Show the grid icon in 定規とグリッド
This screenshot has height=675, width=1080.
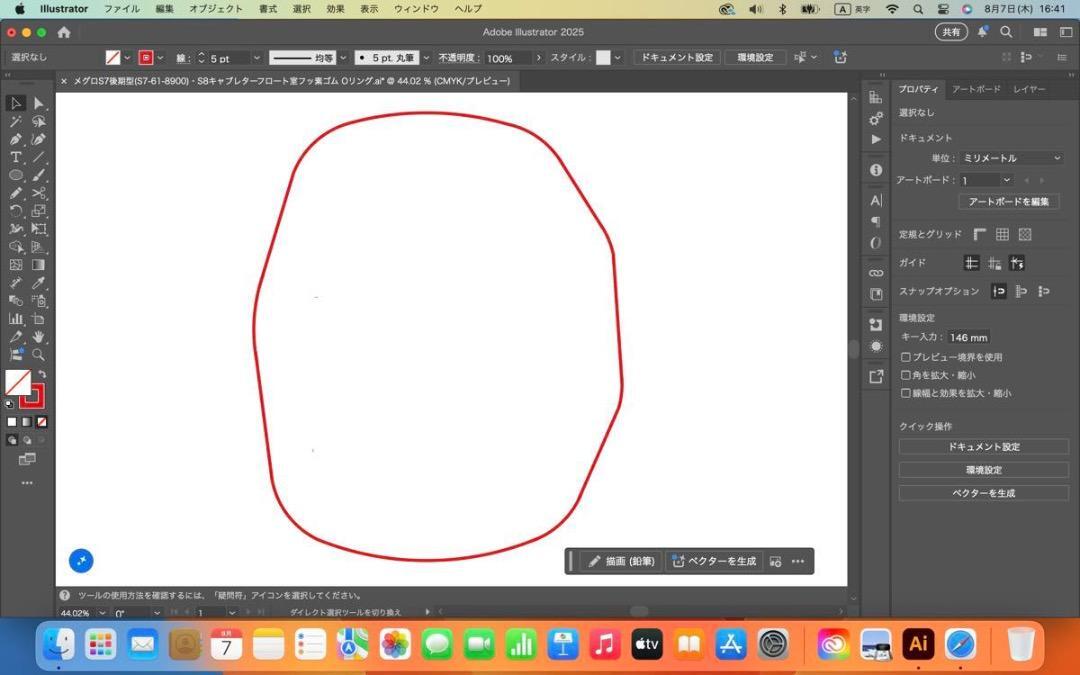pyautogui.click(x=1002, y=234)
